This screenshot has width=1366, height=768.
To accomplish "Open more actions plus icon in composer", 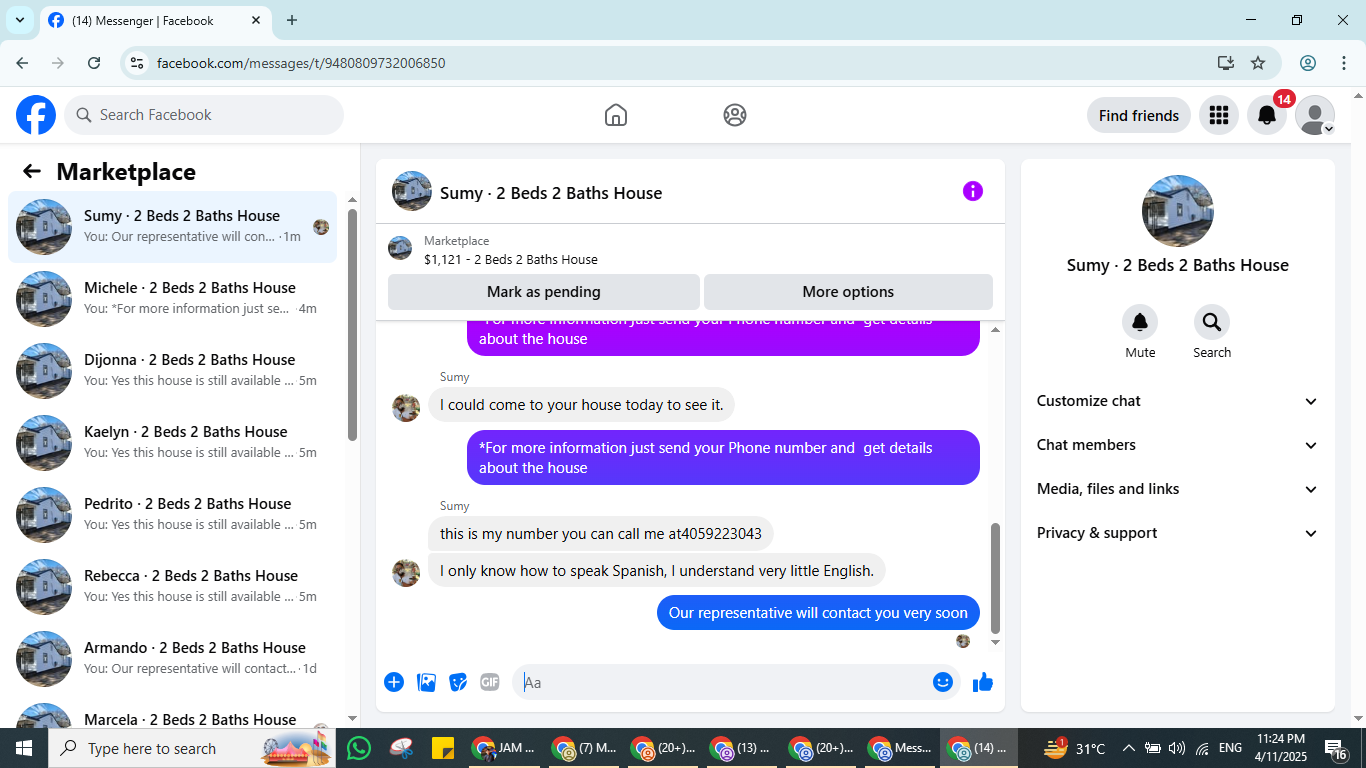I will pyautogui.click(x=394, y=682).
